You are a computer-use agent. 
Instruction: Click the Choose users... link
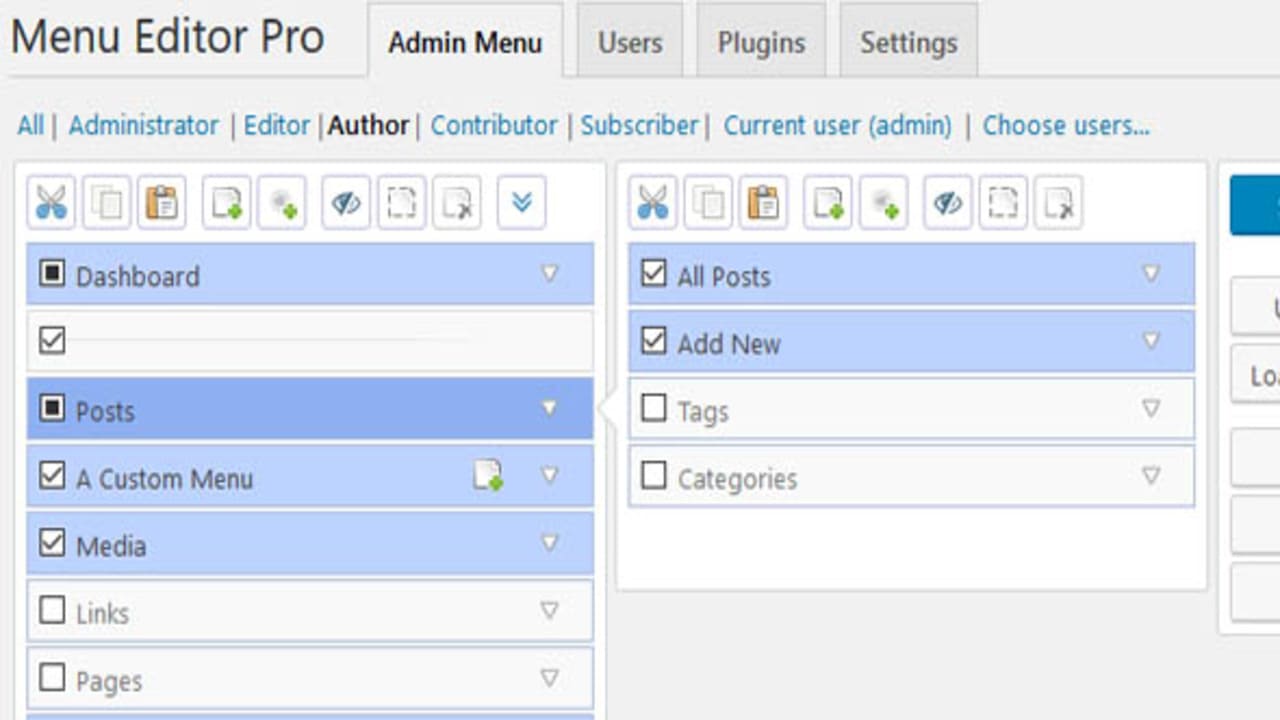1066,126
